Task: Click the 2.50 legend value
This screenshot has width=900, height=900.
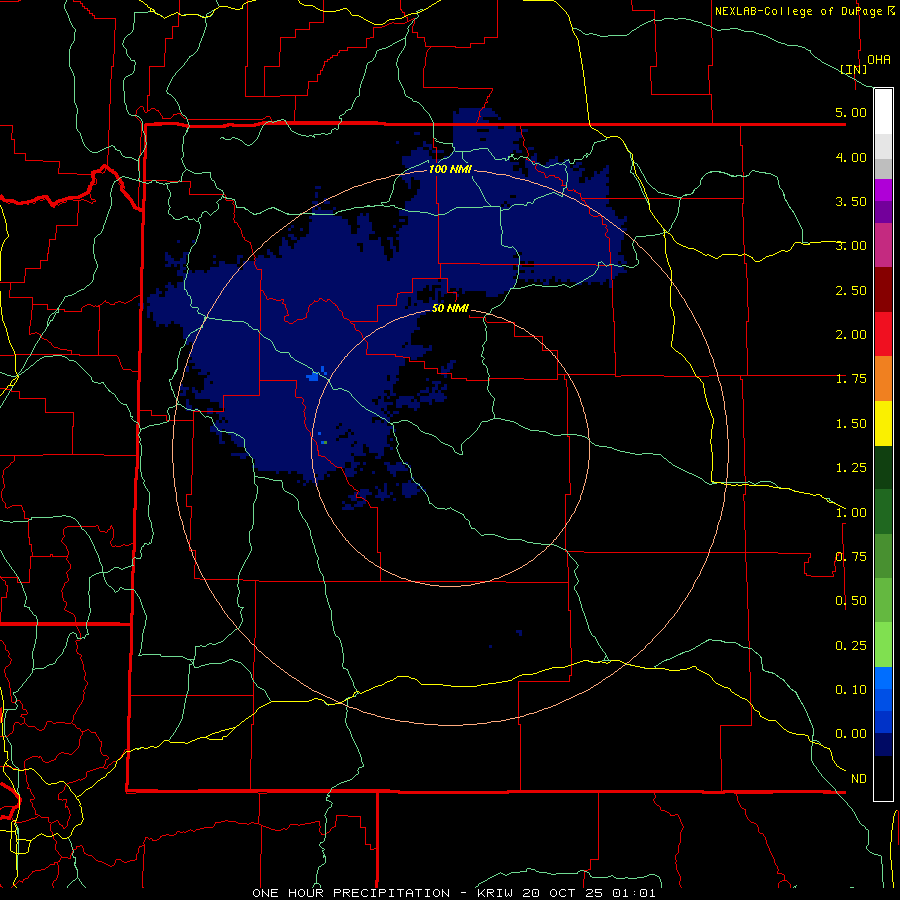Action: pos(851,290)
